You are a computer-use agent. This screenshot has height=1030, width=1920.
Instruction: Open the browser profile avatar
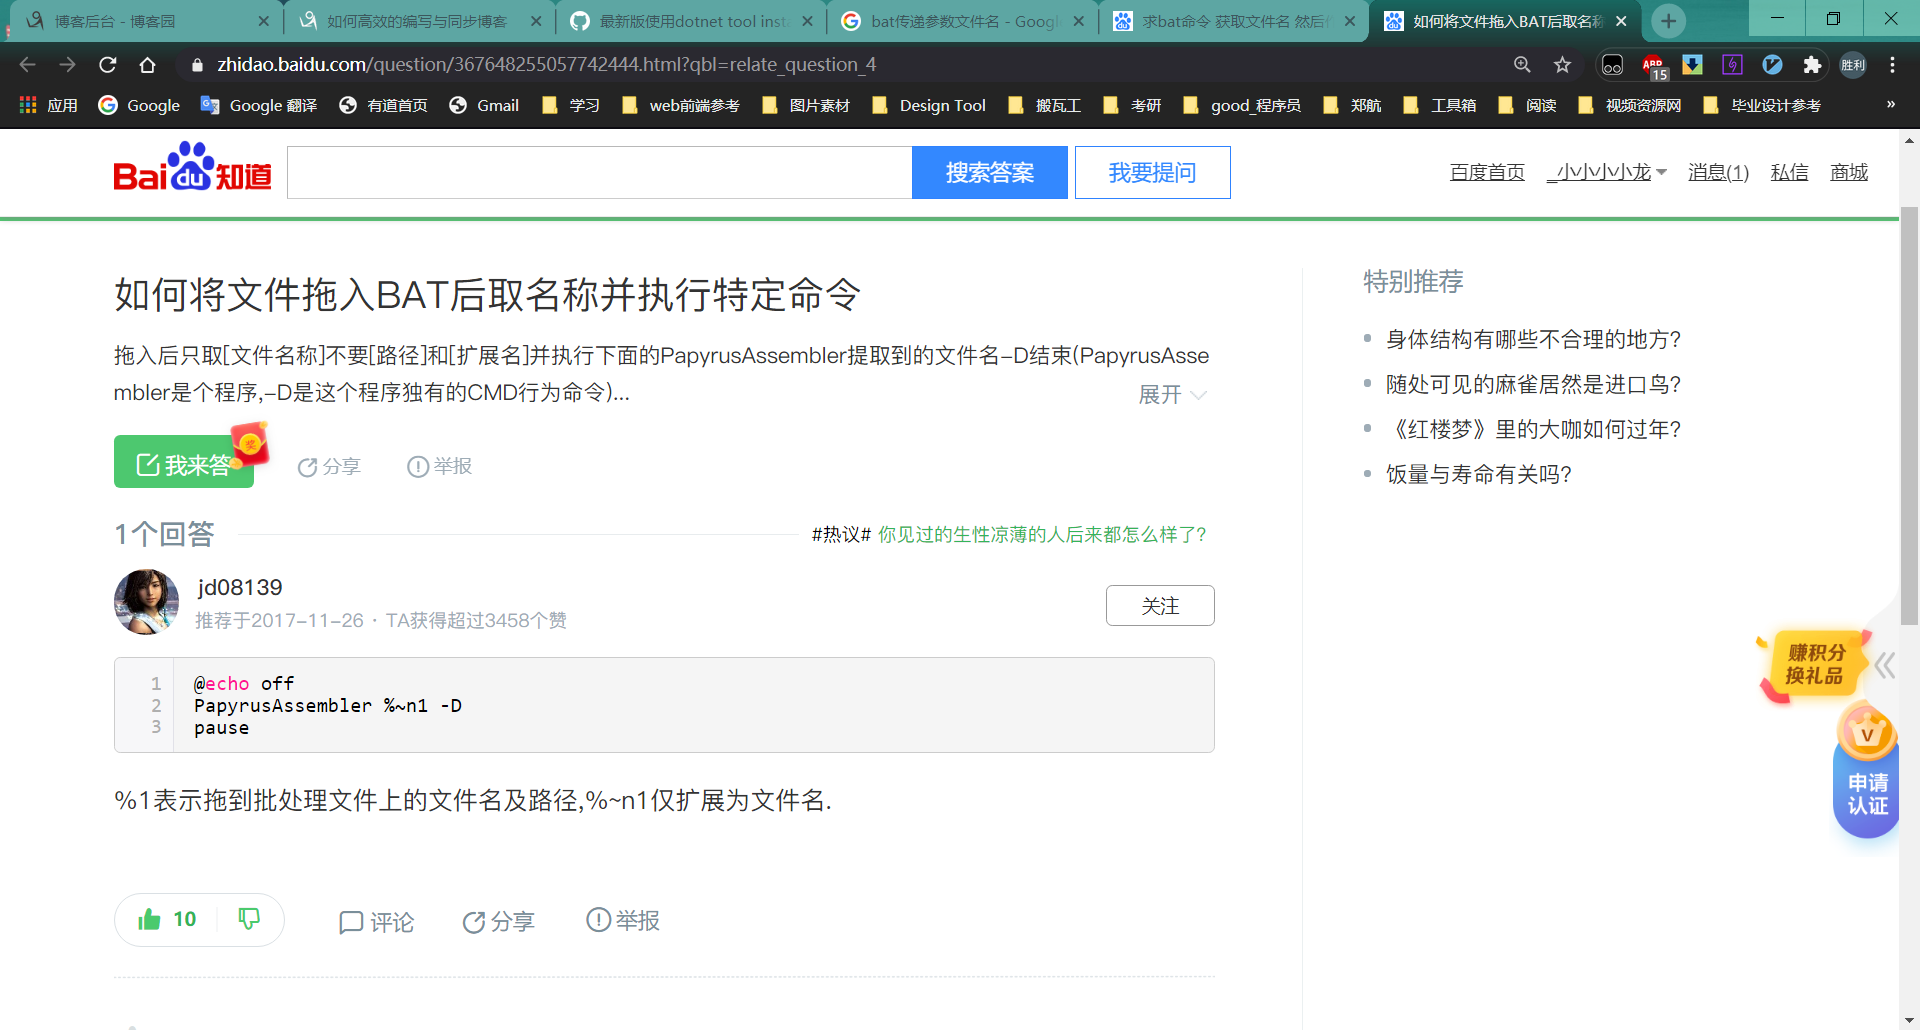click(x=1853, y=65)
